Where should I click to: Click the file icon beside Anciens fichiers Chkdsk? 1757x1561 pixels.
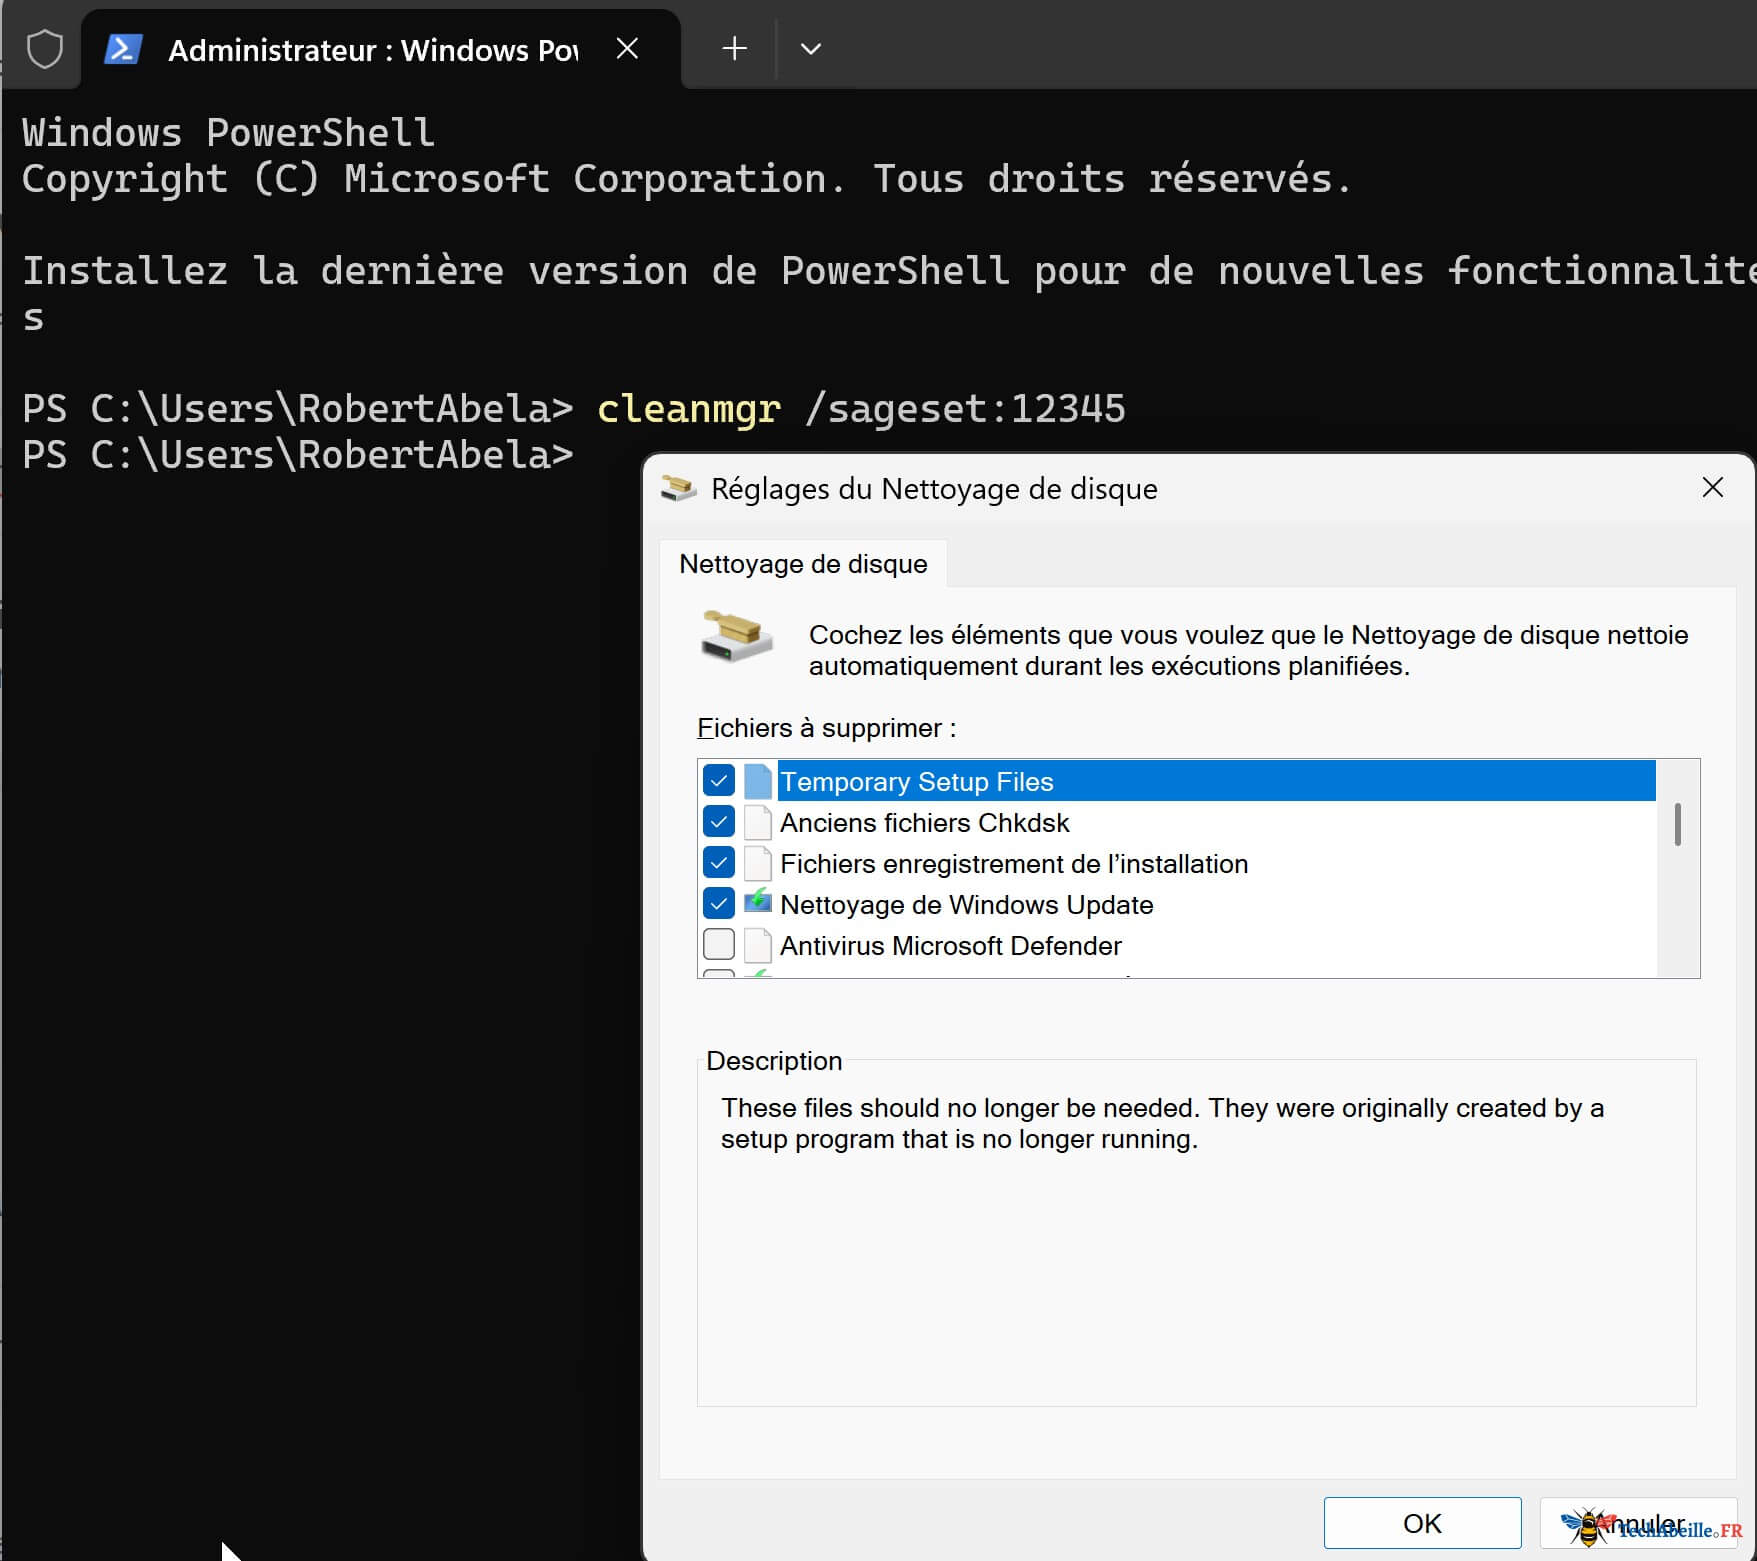coord(757,822)
